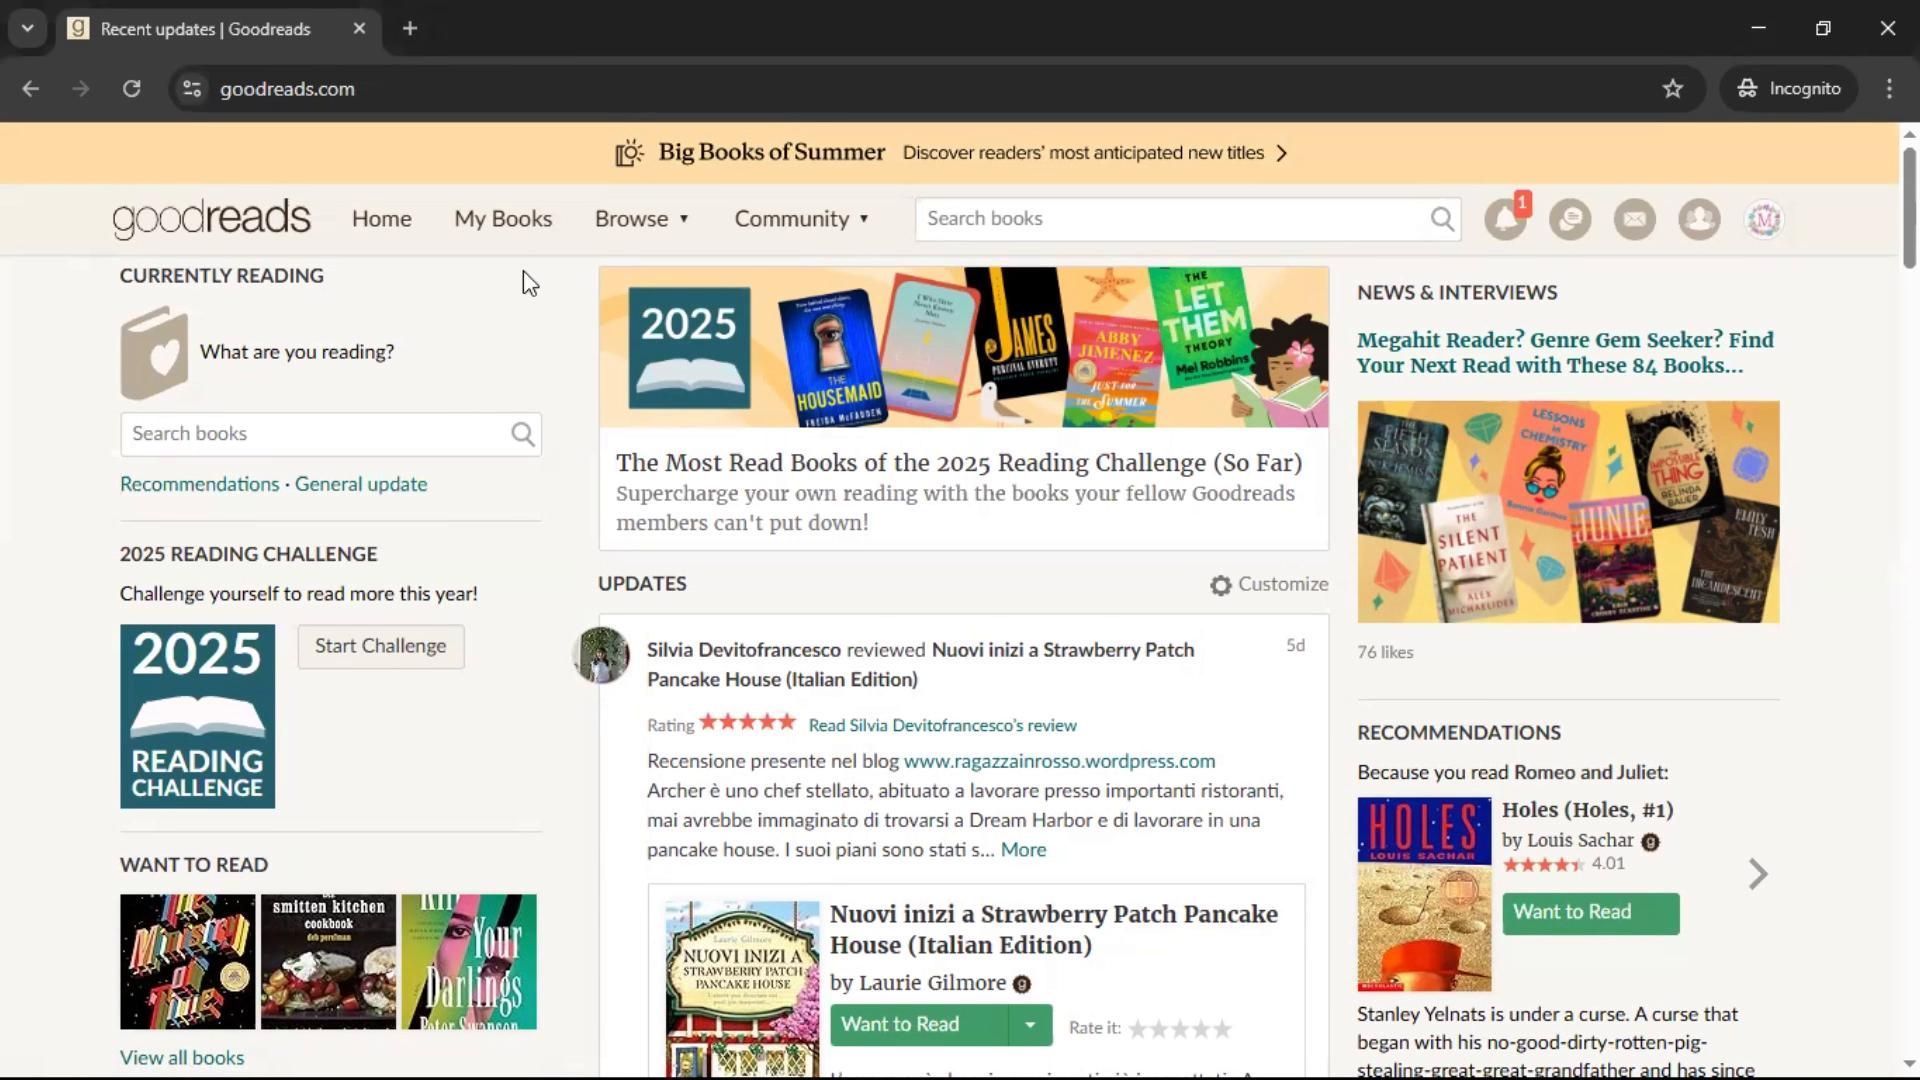The height and width of the screenshot is (1080, 1920).
Task: Click the Customize gear icon
Action: pos(1220,585)
